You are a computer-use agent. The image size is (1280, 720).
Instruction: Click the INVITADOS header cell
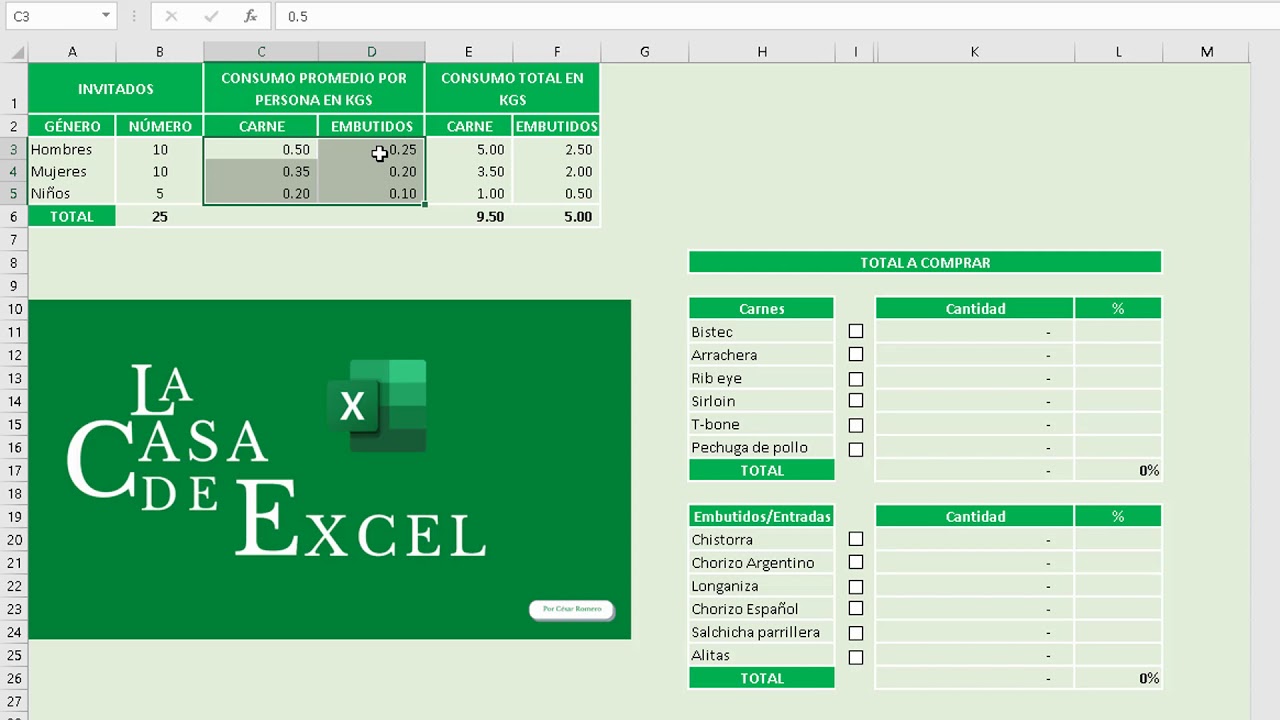116,88
